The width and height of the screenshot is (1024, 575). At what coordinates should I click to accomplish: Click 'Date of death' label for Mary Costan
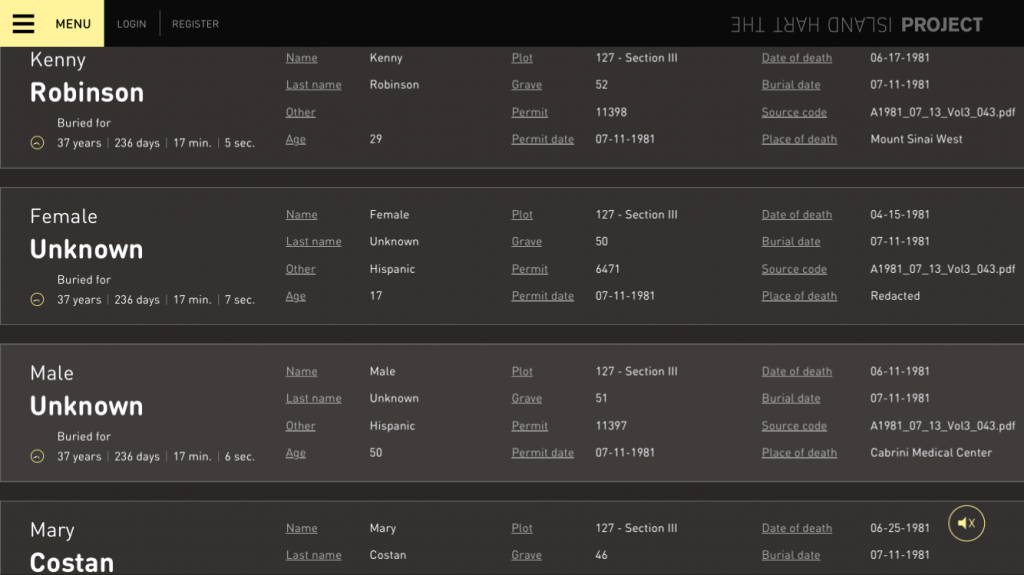click(x=796, y=529)
